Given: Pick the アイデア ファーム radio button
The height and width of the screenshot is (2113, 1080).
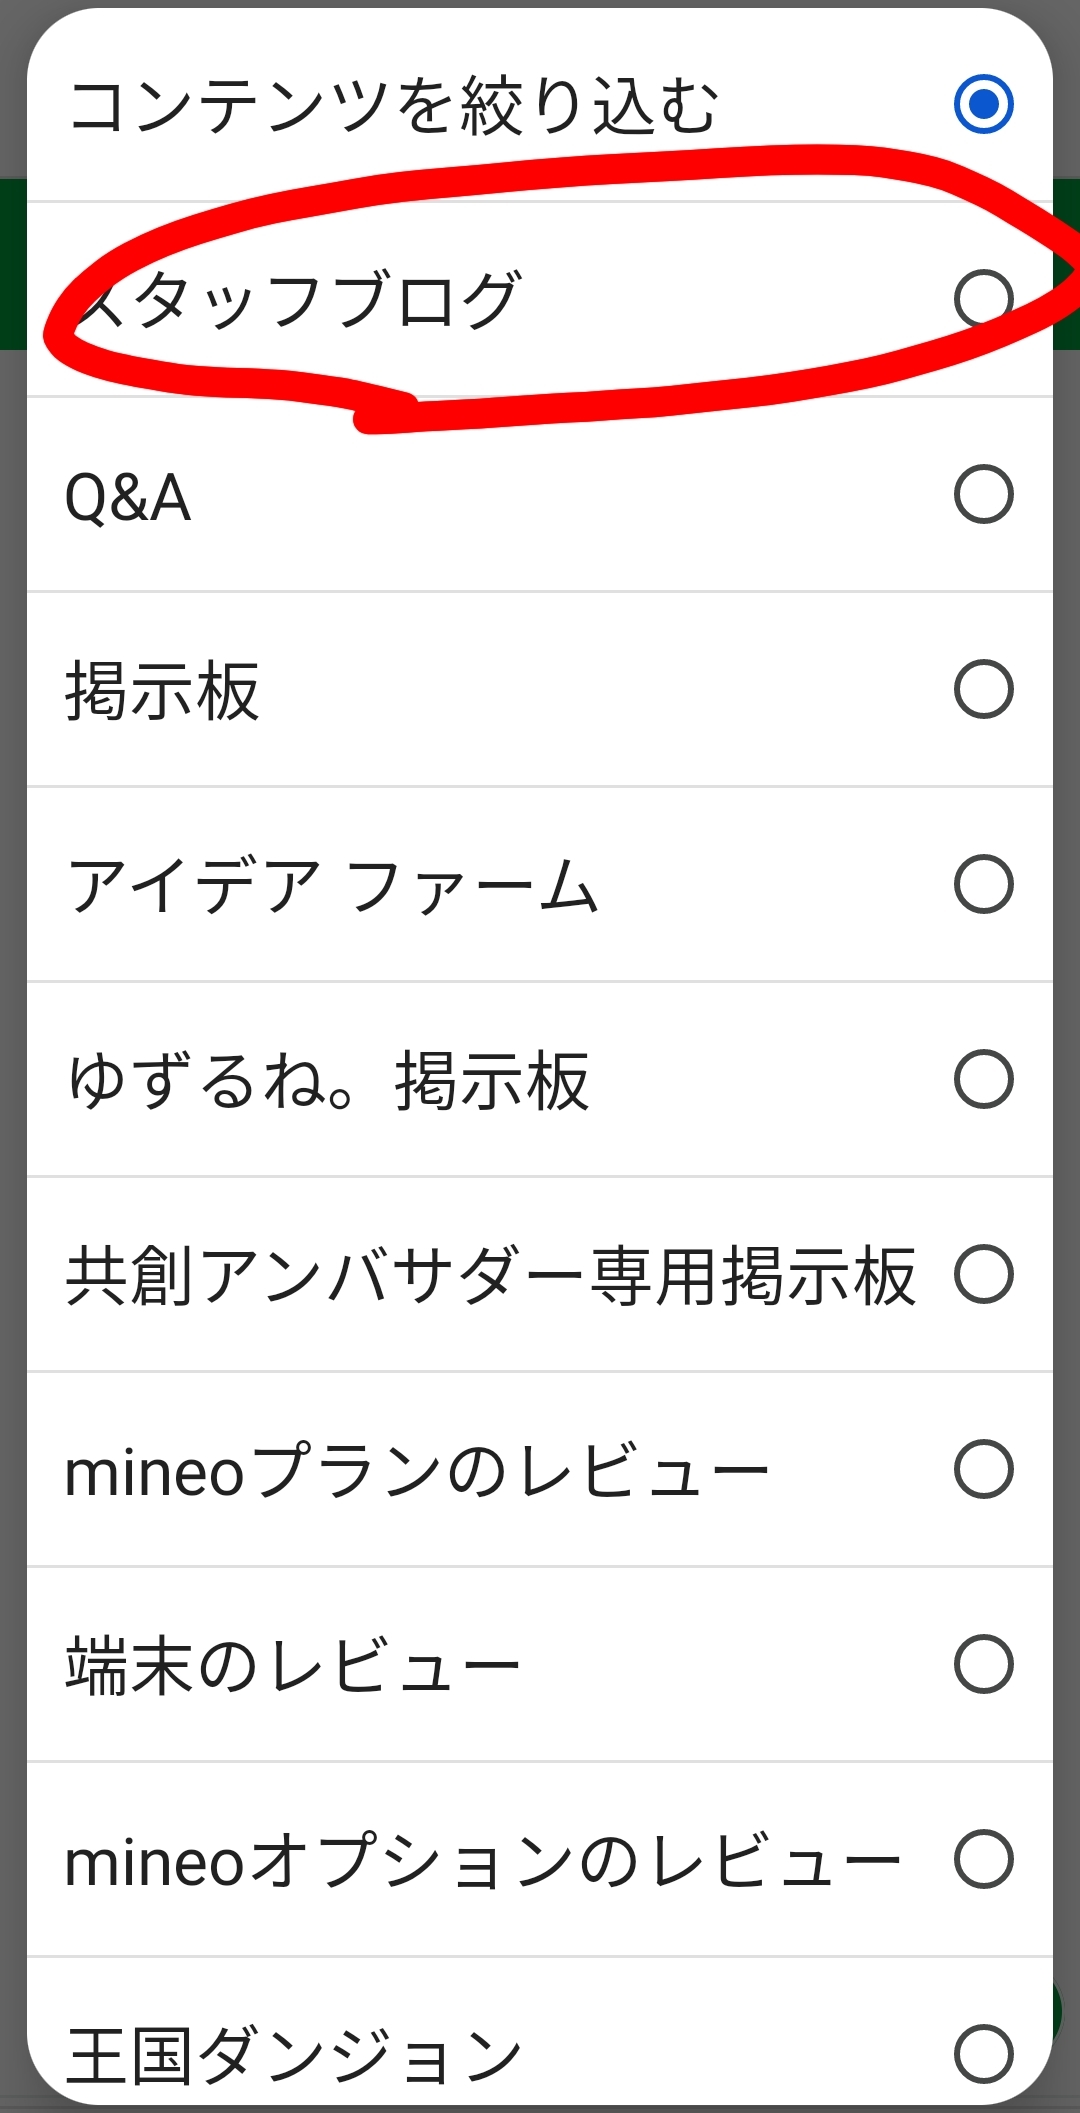Looking at the screenshot, I should (984, 884).
